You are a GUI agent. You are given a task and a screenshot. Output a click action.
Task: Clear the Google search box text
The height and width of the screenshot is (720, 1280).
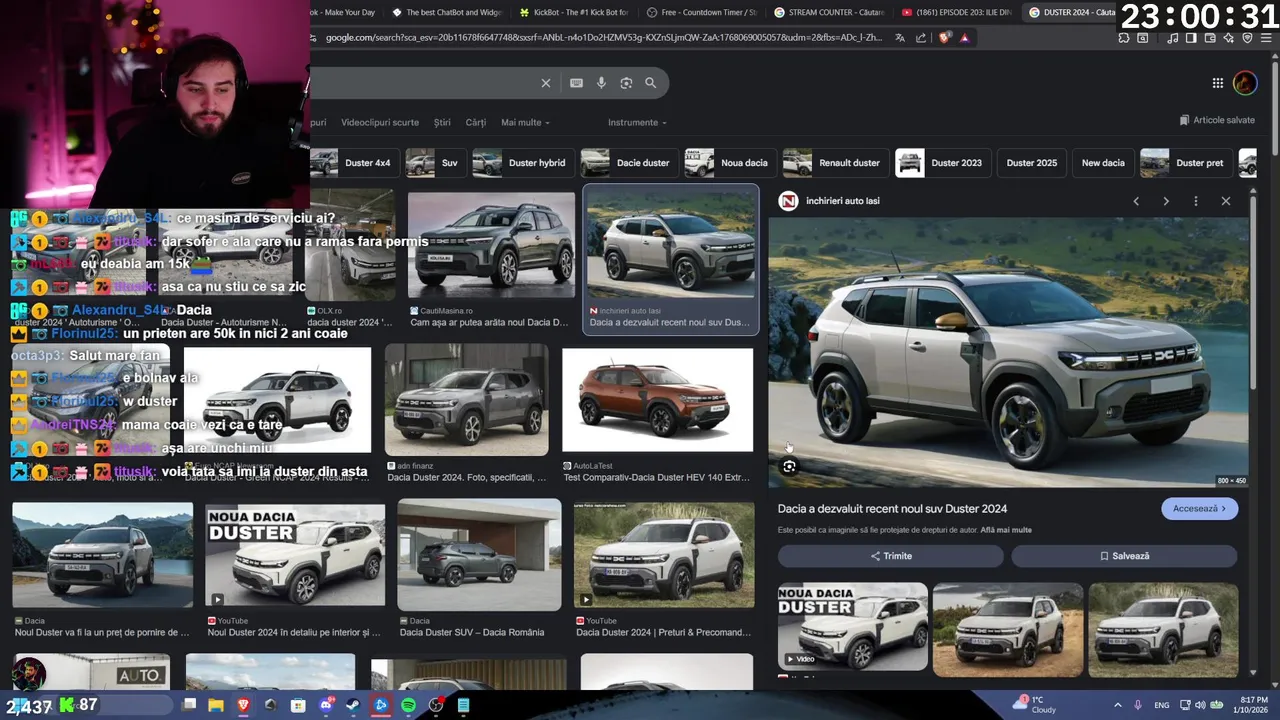(x=546, y=83)
